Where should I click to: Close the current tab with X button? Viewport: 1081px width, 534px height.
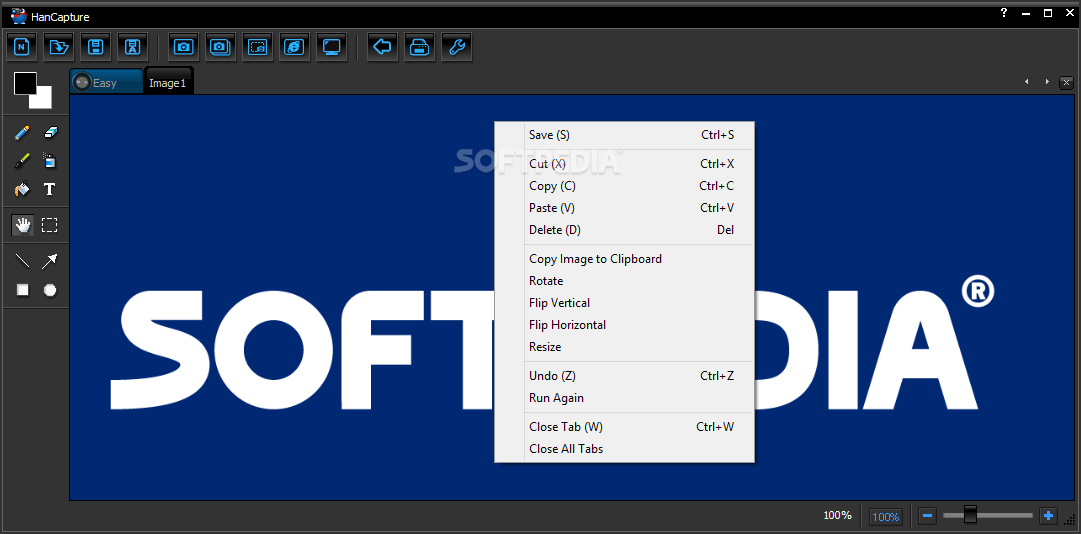coord(1067,83)
